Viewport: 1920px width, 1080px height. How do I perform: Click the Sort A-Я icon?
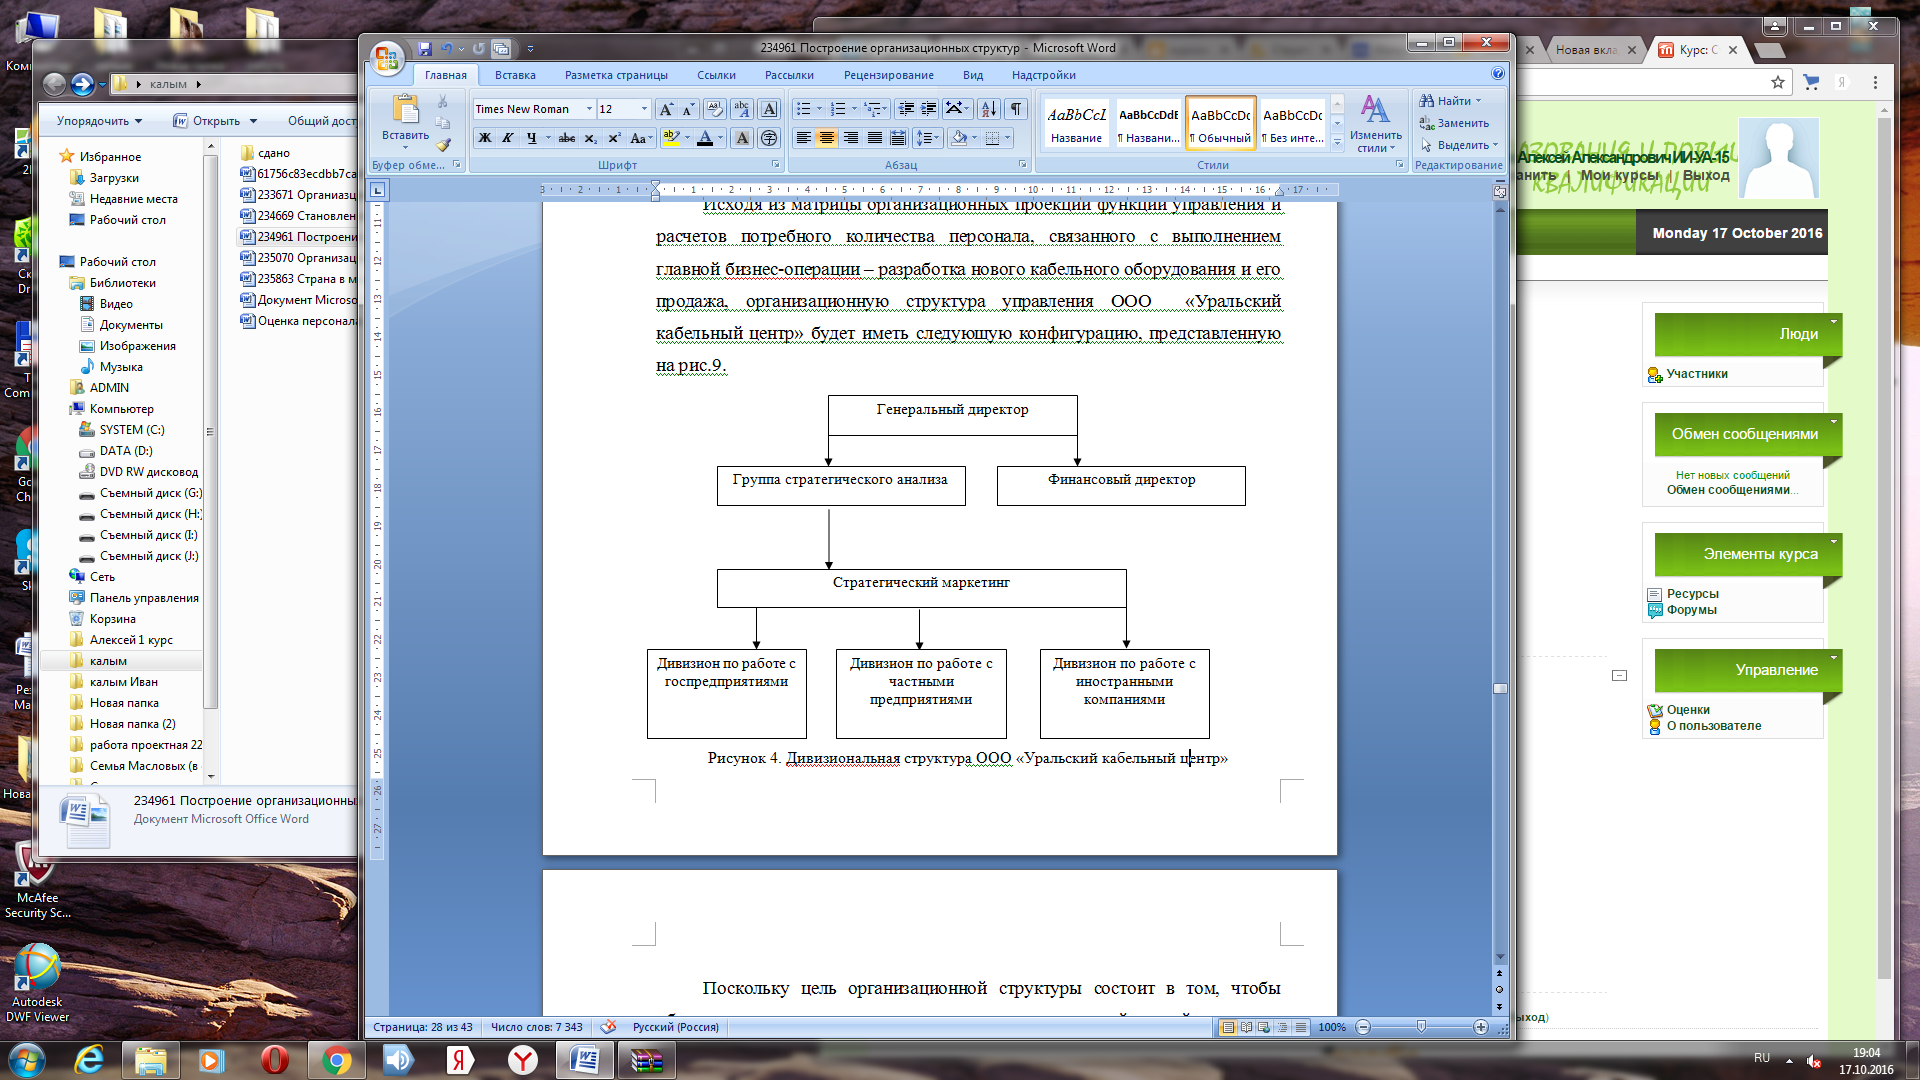coord(989,109)
